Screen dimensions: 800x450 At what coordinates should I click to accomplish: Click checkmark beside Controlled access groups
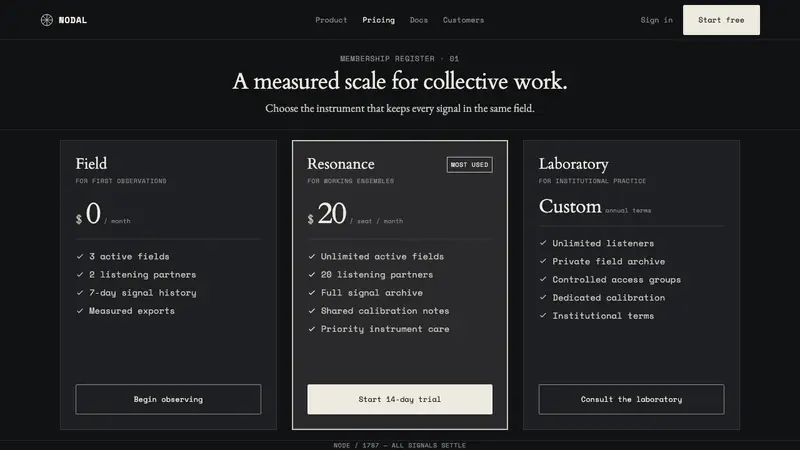click(x=543, y=279)
